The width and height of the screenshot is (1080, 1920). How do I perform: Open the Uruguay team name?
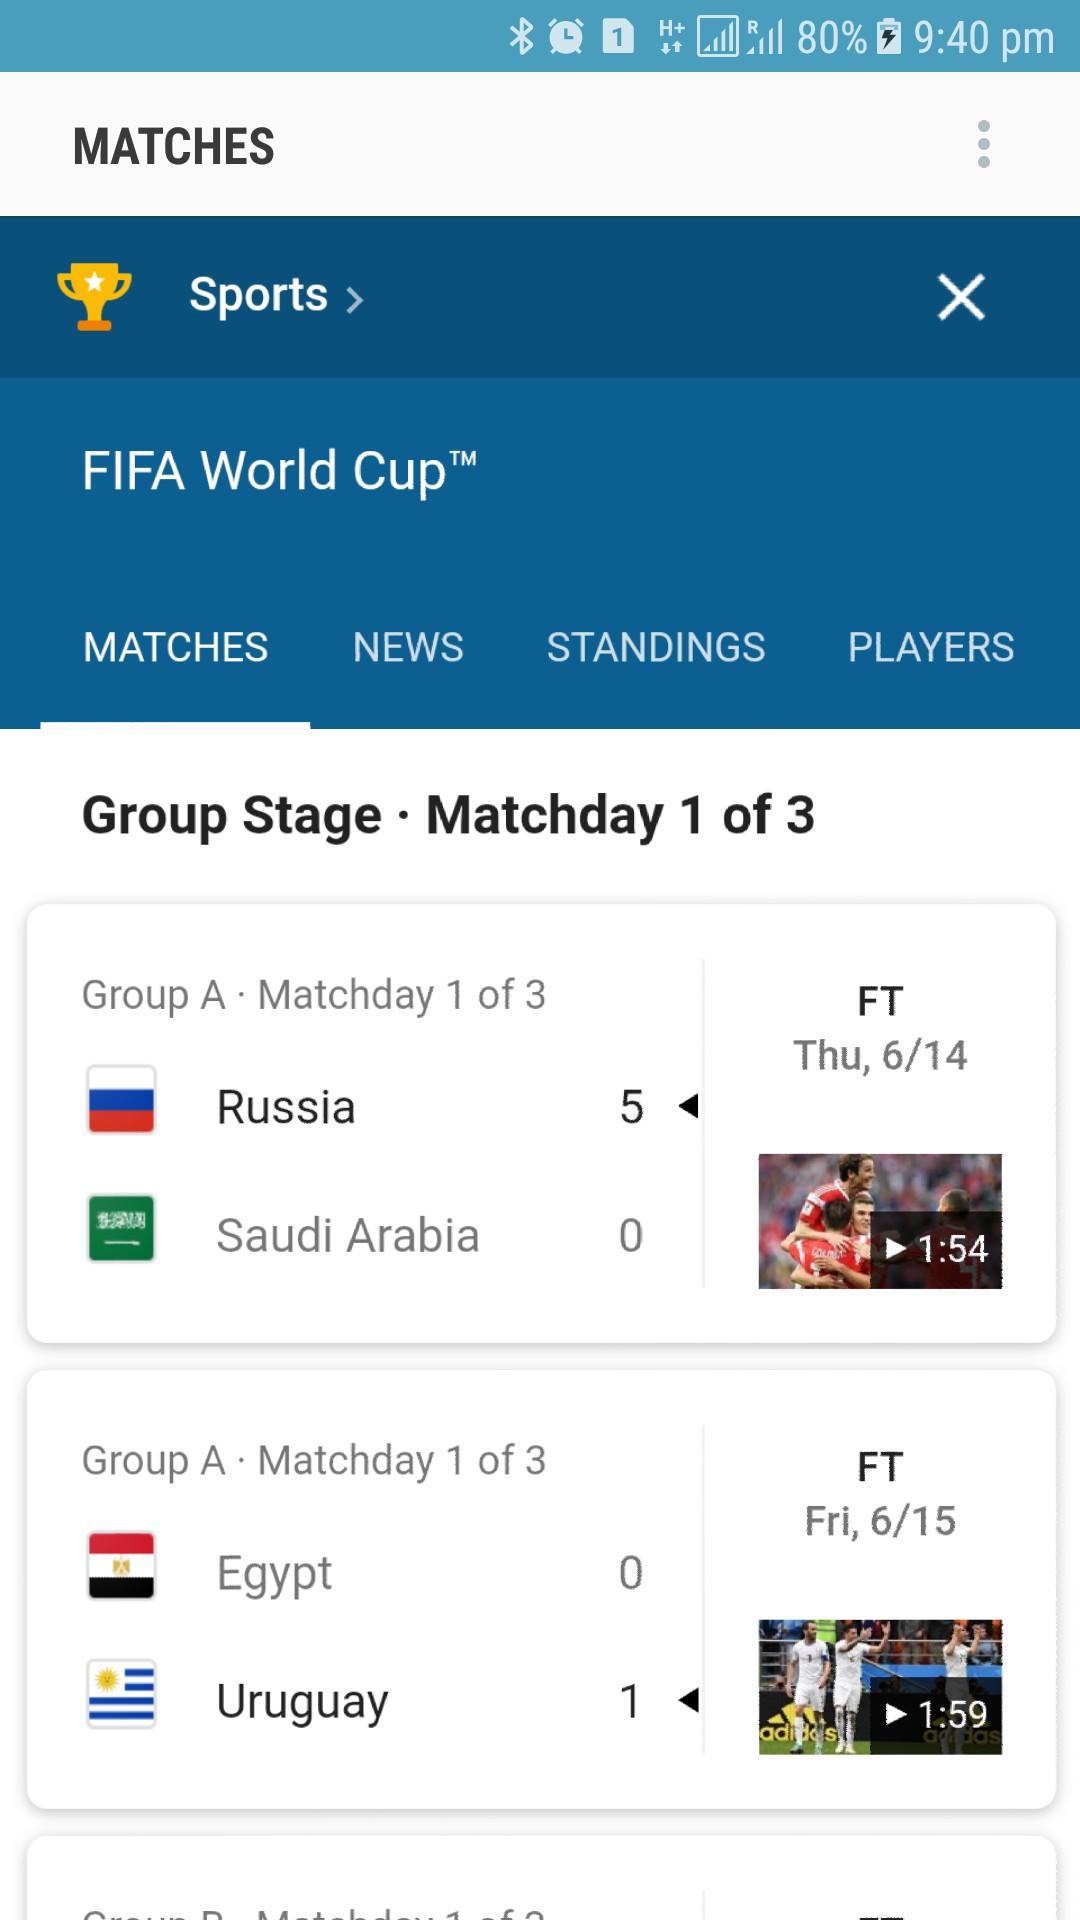[x=302, y=1701]
